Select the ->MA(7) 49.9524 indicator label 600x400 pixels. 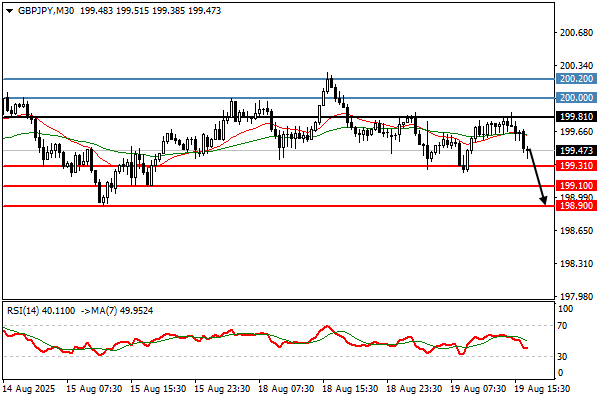(x=117, y=311)
